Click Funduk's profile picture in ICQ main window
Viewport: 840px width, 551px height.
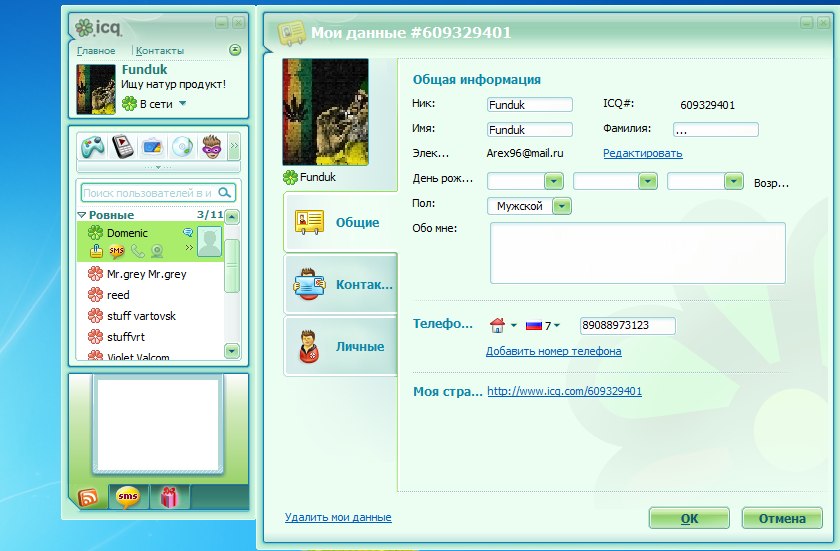[x=96, y=89]
